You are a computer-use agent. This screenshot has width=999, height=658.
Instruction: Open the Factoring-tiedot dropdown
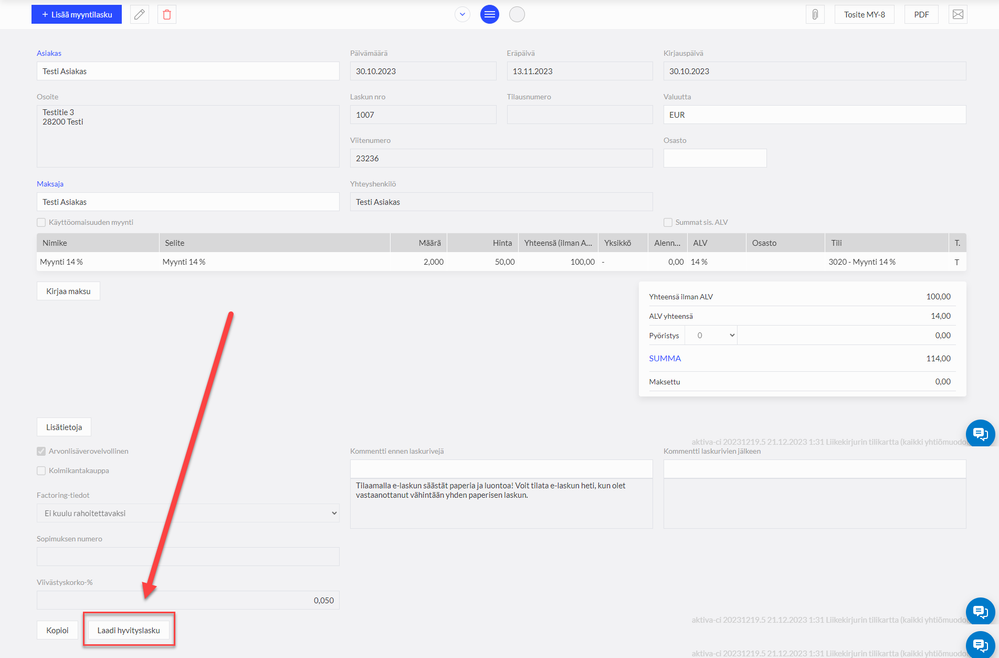(x=188, y=513)
